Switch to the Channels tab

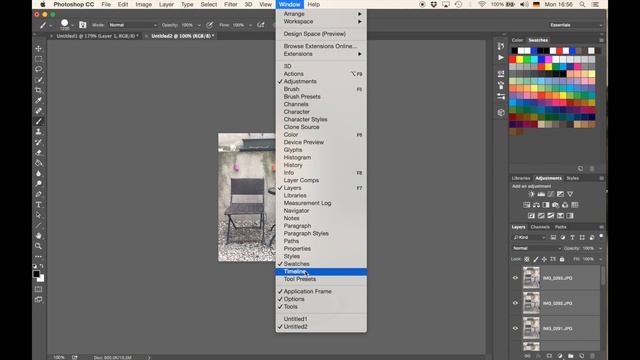point(540,227)
